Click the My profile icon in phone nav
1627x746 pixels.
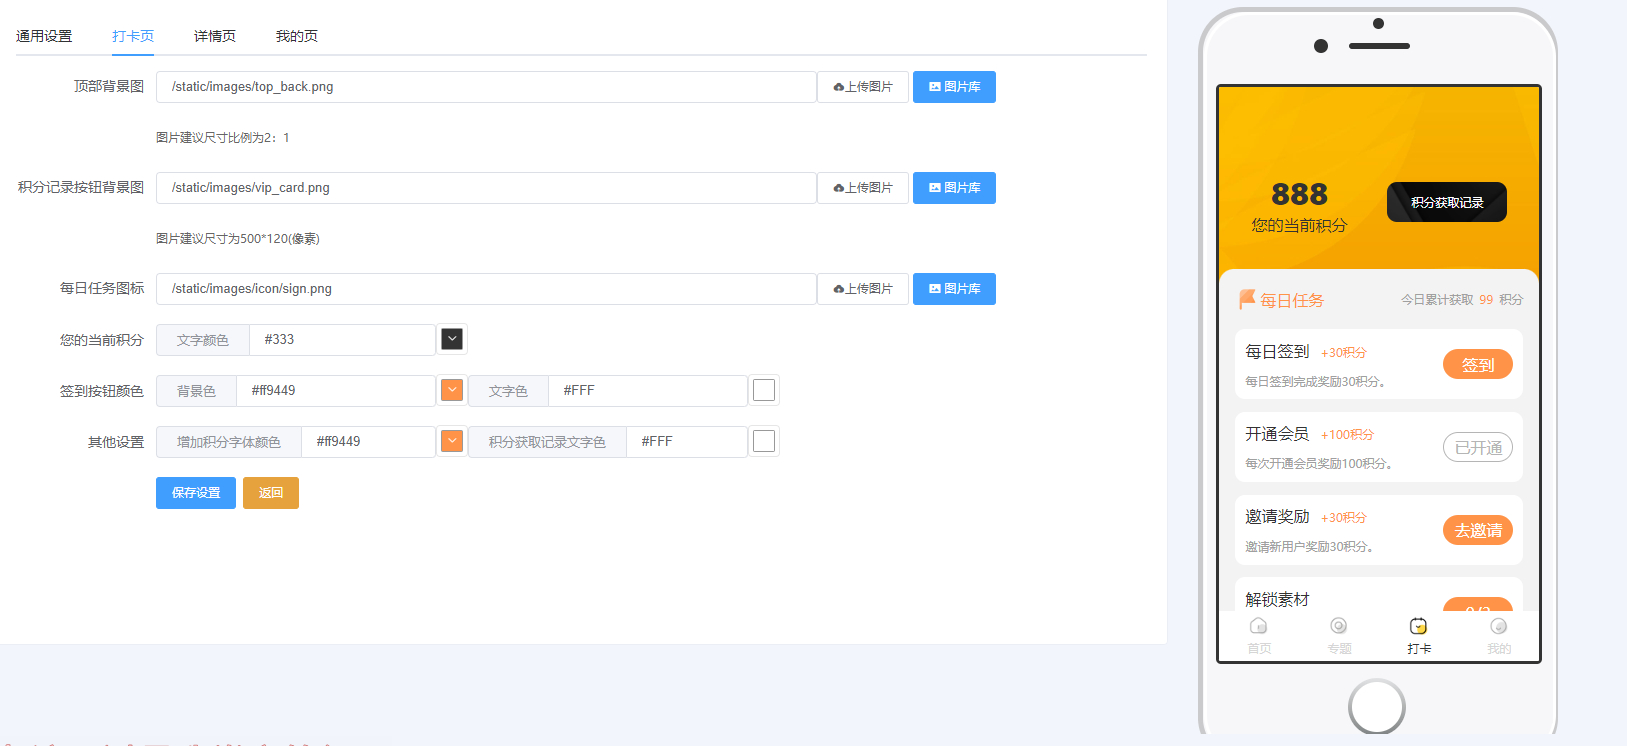pyautogui.click(x=1498, y=627)
